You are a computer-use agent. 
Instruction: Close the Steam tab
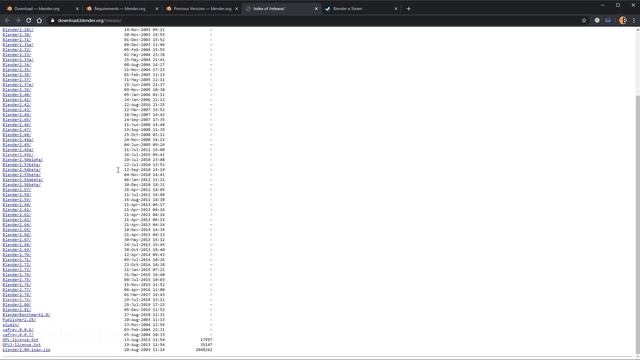click(396, 9)
